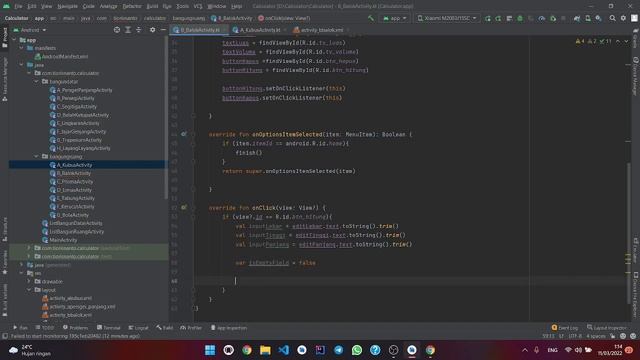Open the Logcat tool window
The image size is (640, 360).
coord(138,328)
